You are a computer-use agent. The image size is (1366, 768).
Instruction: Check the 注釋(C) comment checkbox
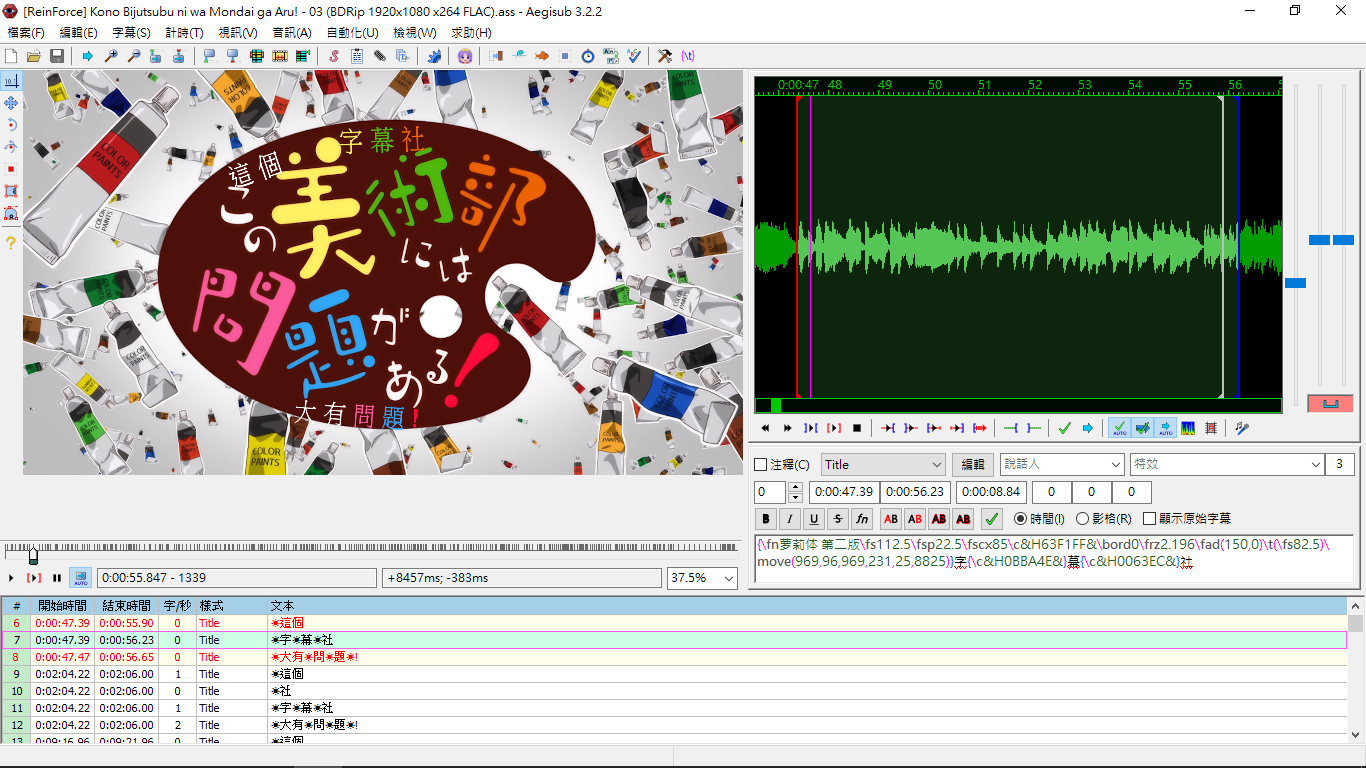point(760,465)
